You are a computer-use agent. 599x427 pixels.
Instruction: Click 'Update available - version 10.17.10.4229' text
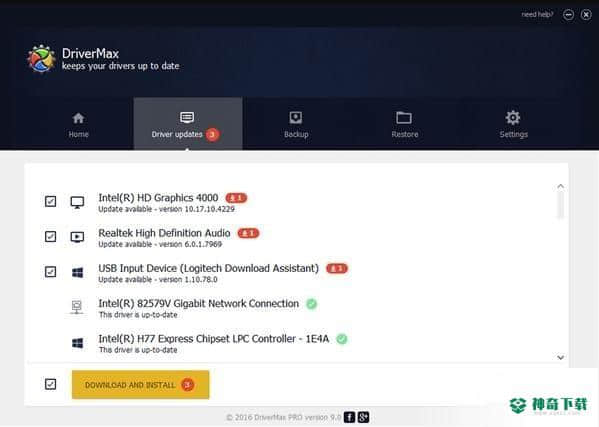167,209
